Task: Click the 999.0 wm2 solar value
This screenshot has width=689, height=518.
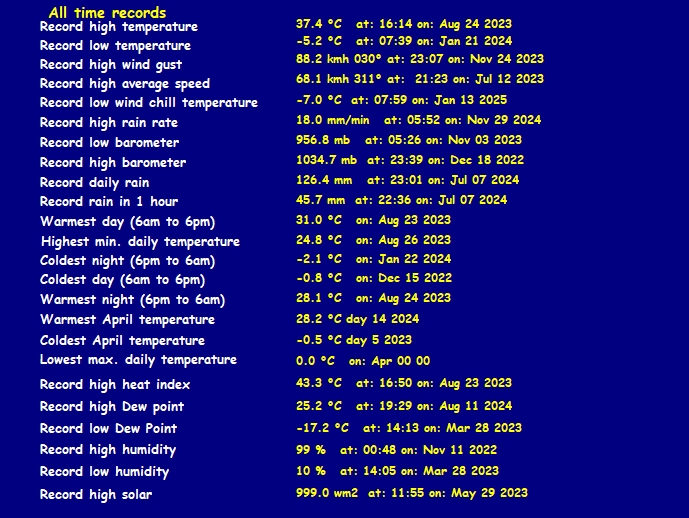Action: click(x=412, y=493)
